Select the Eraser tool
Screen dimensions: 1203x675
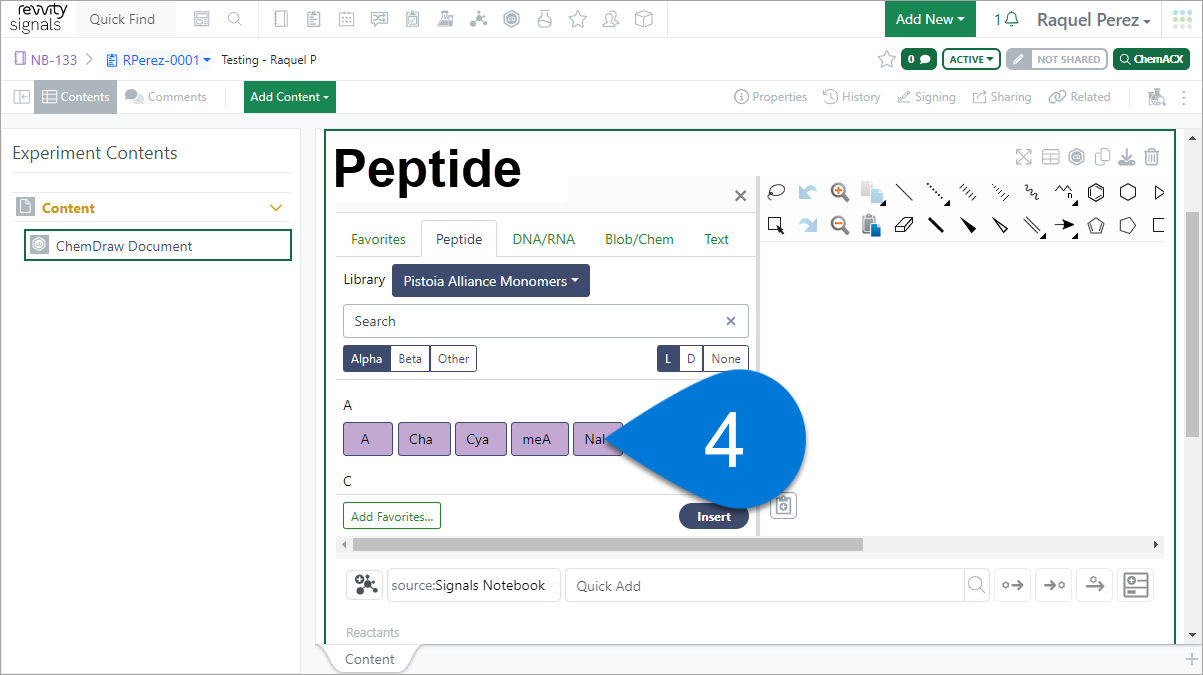point(904,225)
